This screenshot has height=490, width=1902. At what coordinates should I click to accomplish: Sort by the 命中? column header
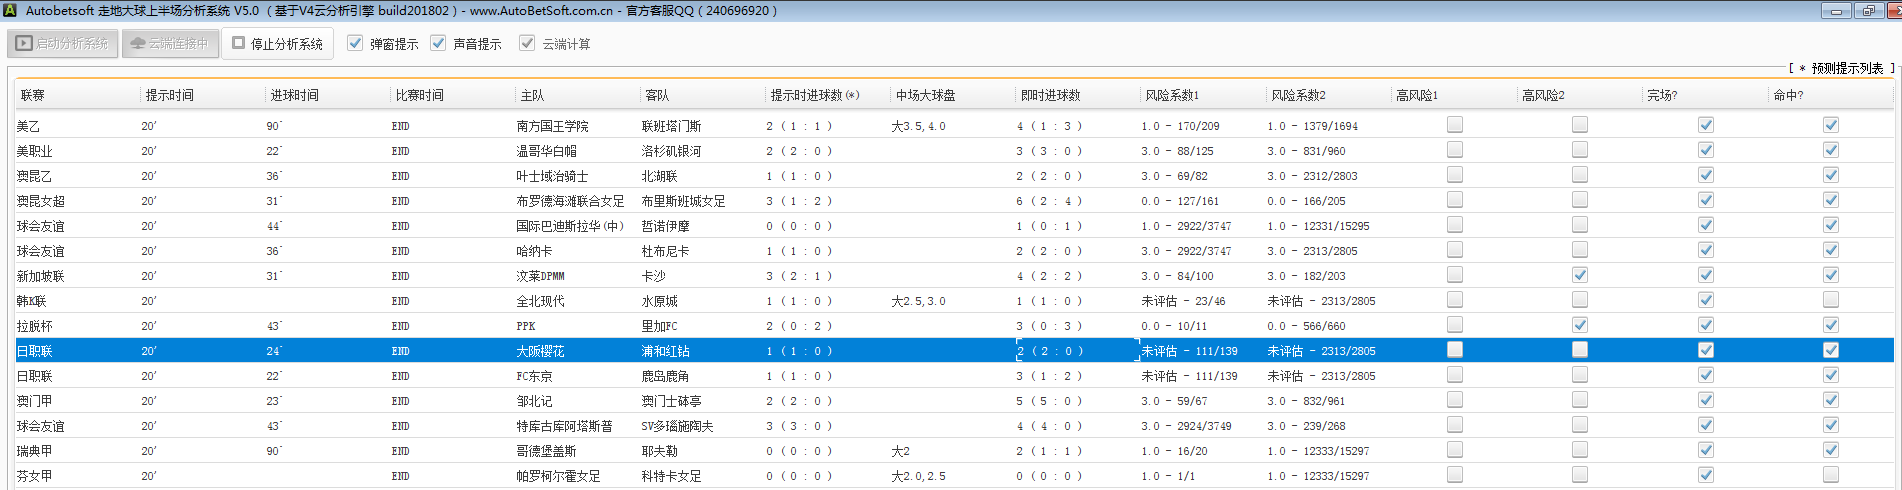point(1788,95)
